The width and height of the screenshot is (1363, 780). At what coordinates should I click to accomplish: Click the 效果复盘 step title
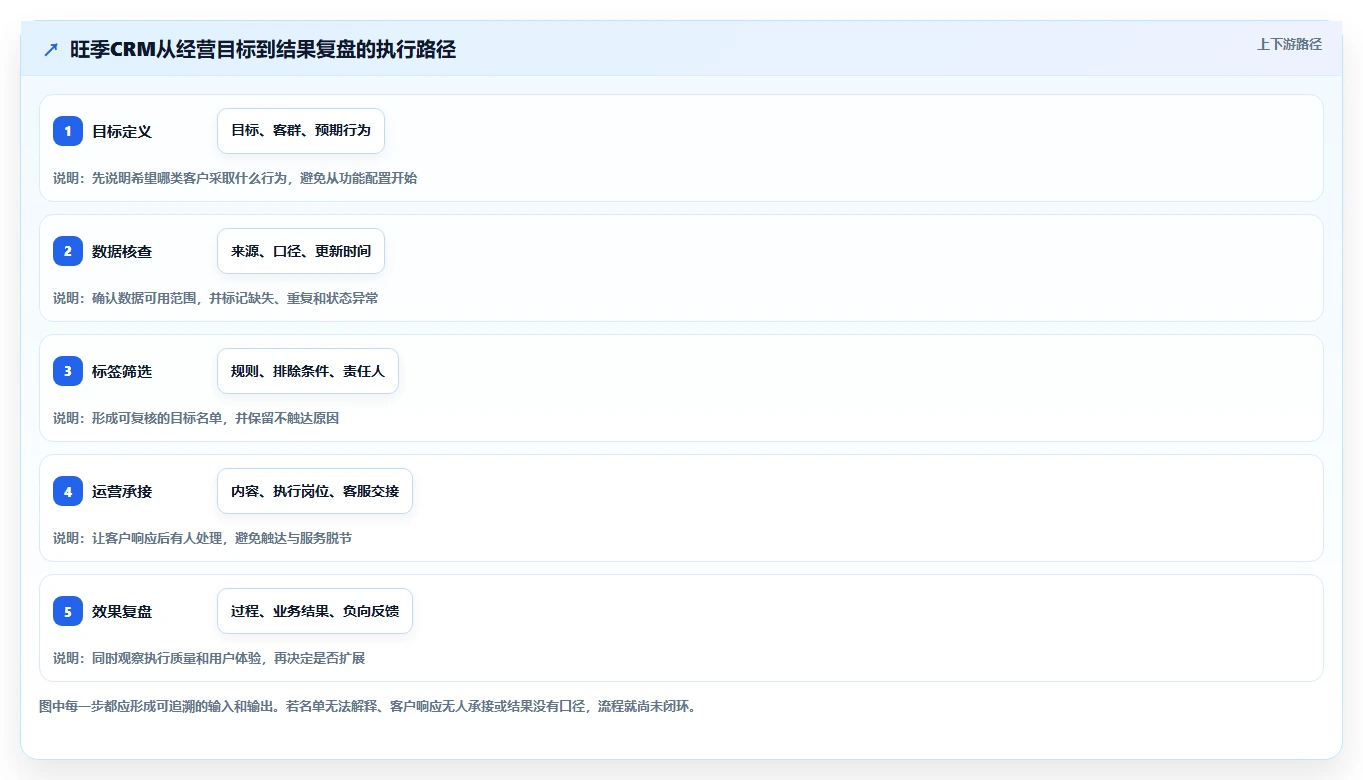click(x=122, y=611)
